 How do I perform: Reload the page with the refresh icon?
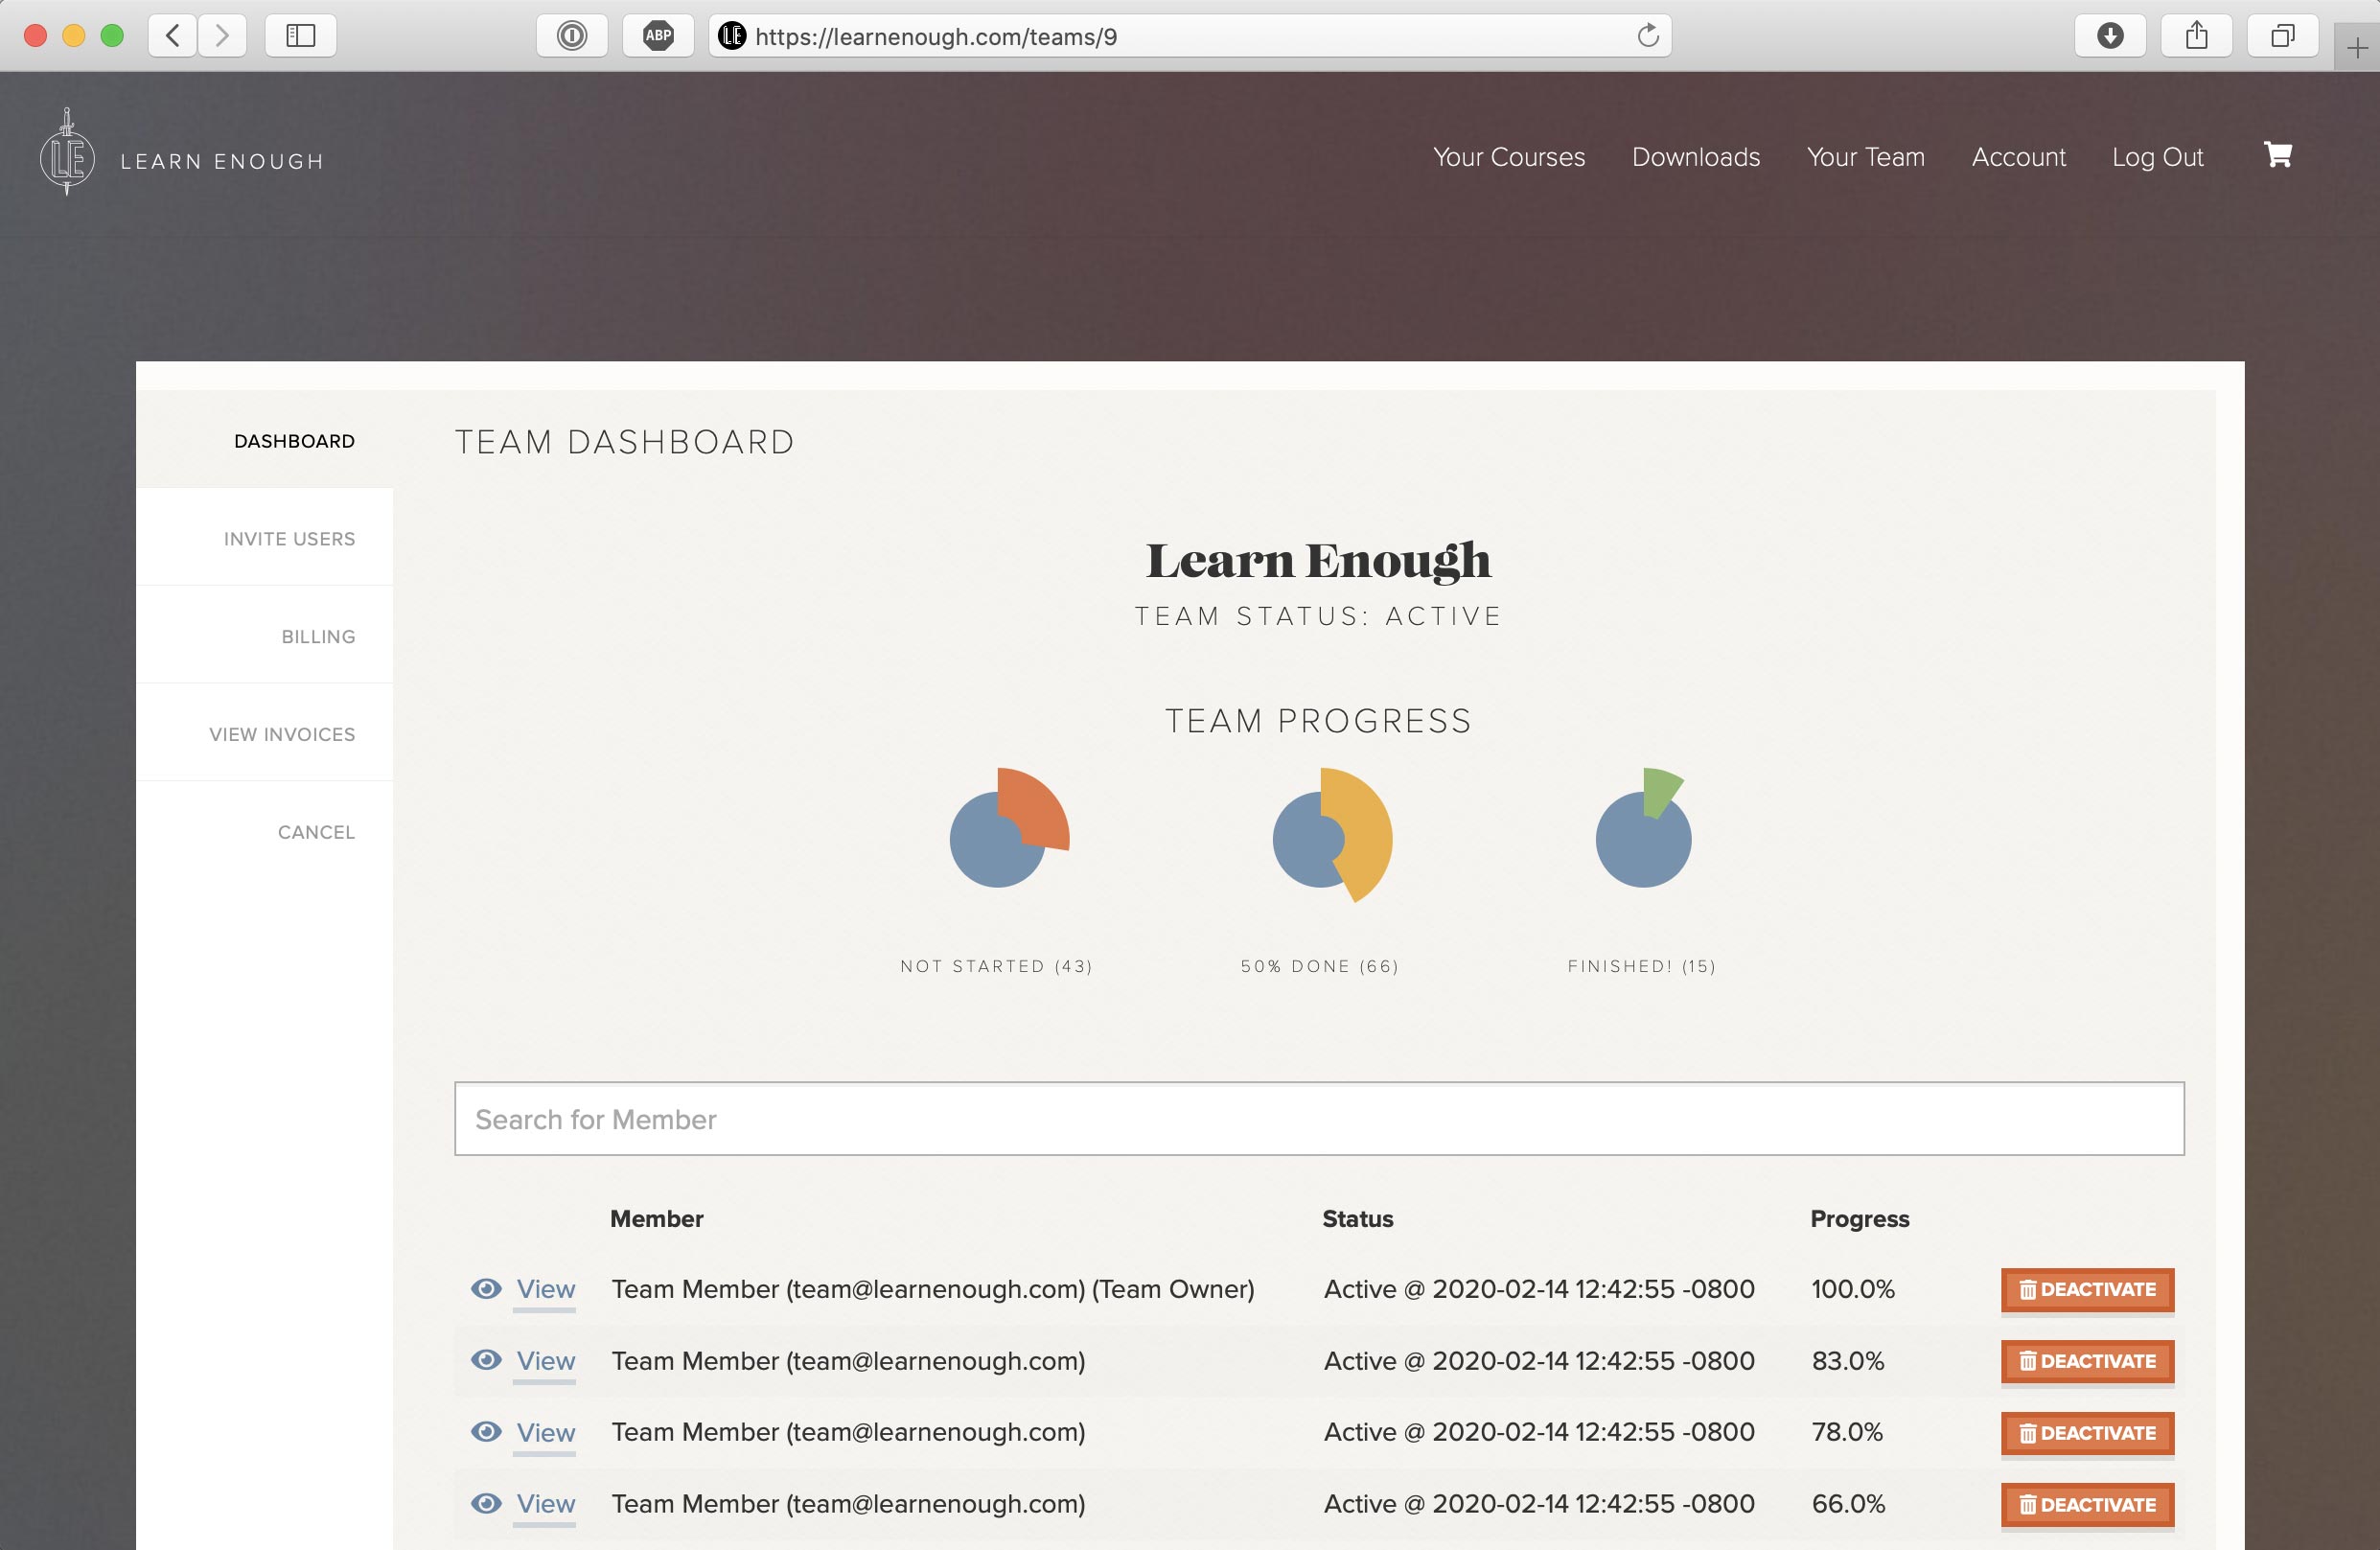point(1648,36)
